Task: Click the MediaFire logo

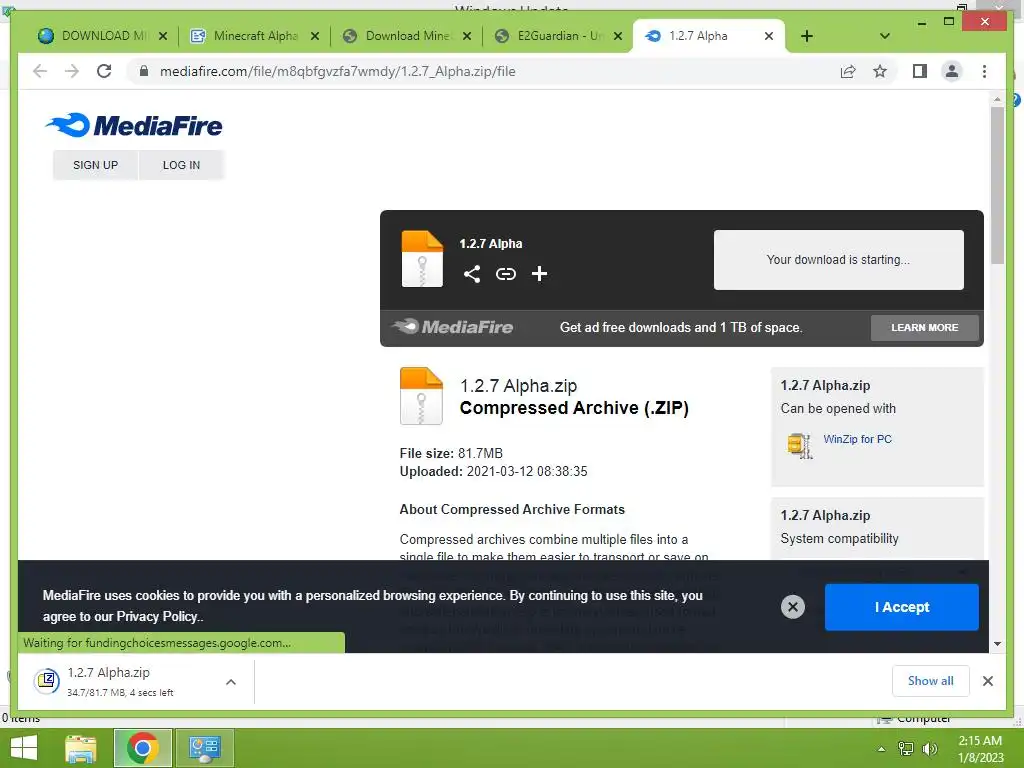Action: 134,125
